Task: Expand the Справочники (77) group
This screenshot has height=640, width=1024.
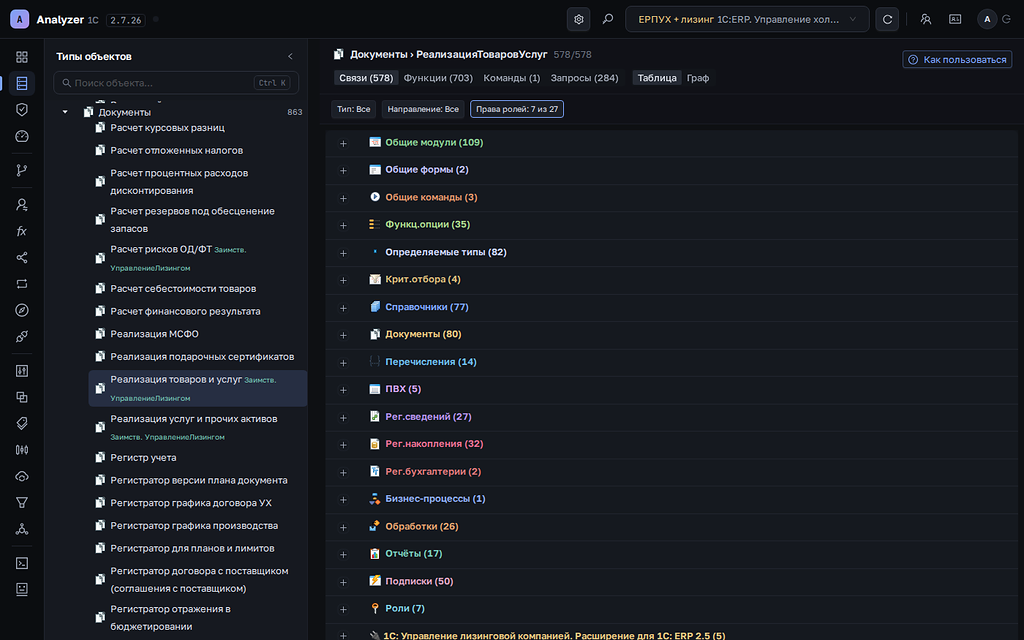Action: pyautogui.click(x=344, y=308)
